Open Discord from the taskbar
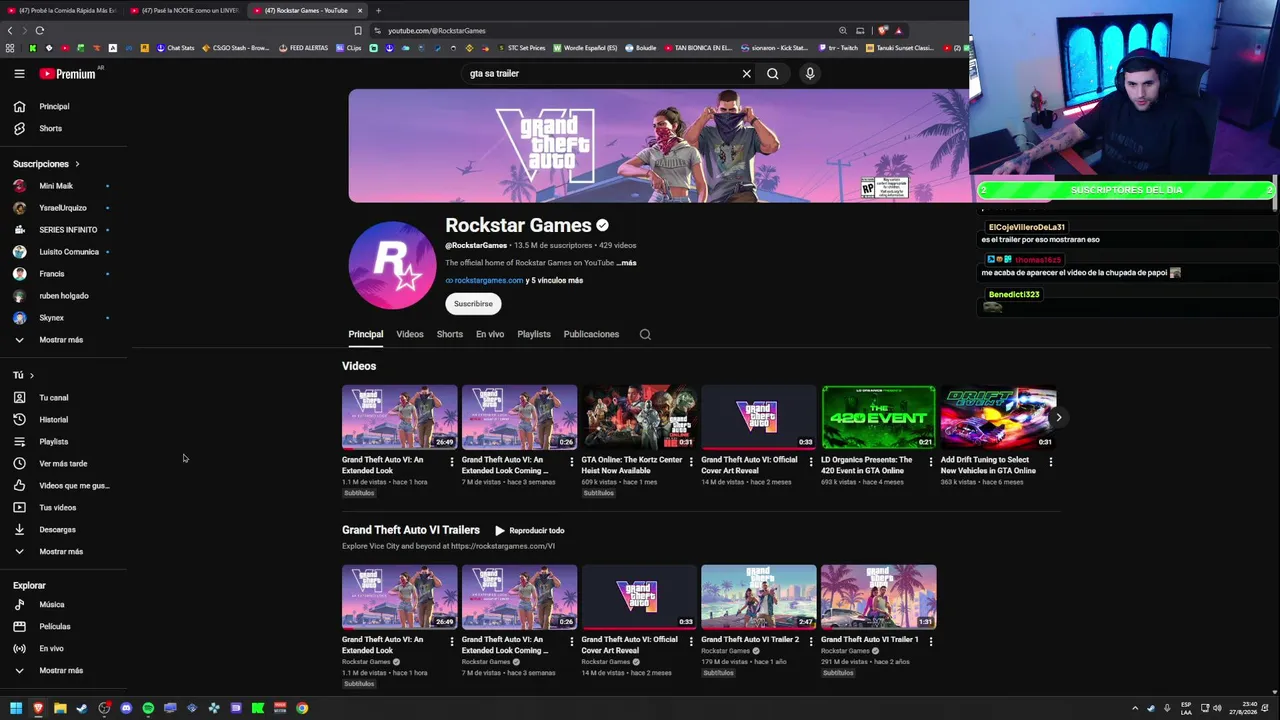The image size is (1280, 720). pyautogui.click(x=126, y=708)
